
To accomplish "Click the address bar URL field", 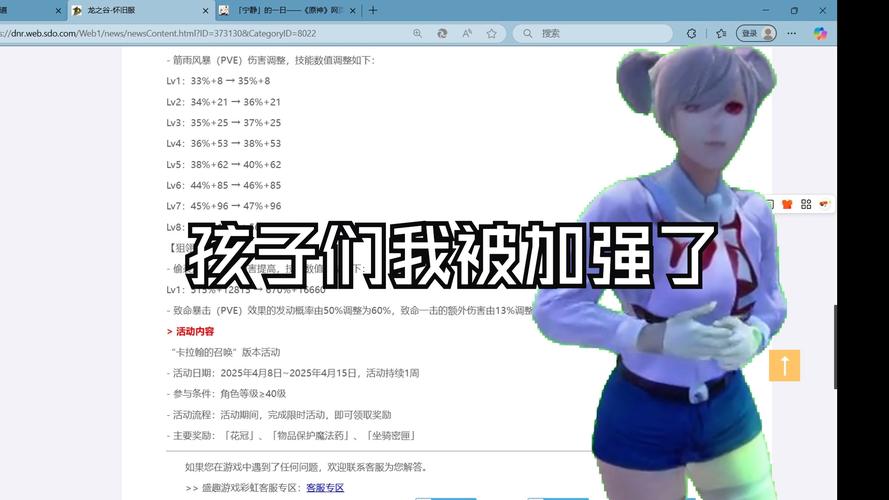I will tap(204, 33).
